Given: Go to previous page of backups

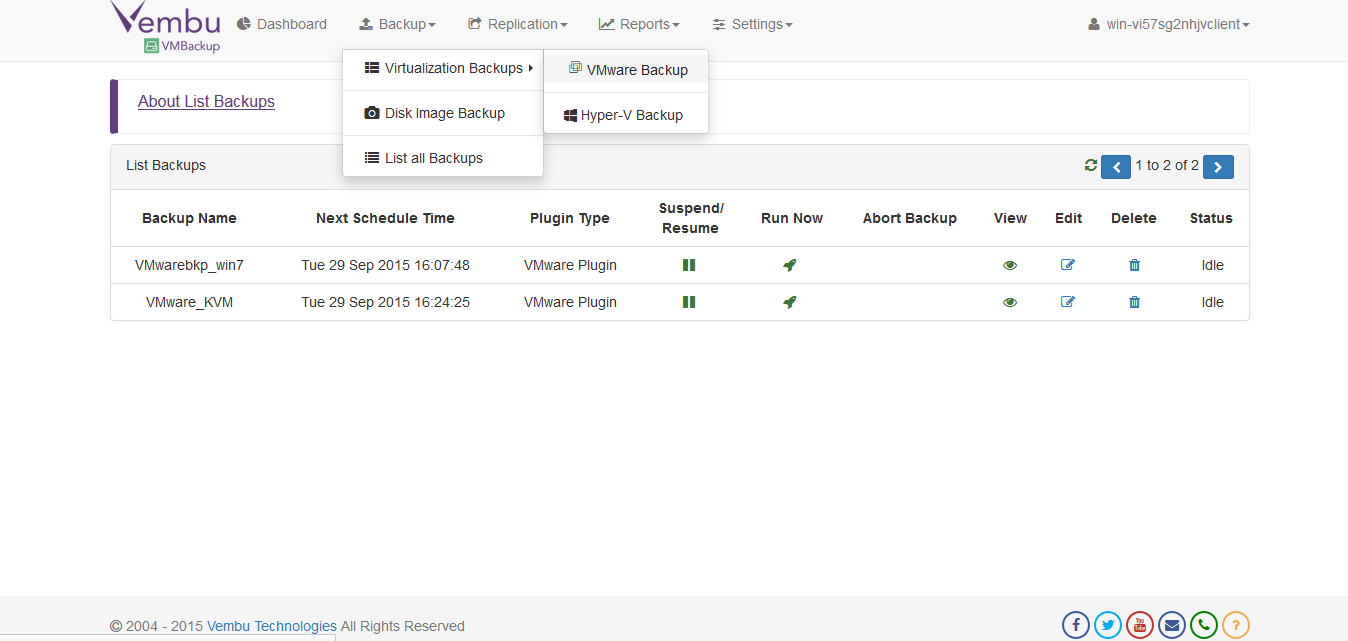Looking at the screenshot, I should tap(1116, 167).
